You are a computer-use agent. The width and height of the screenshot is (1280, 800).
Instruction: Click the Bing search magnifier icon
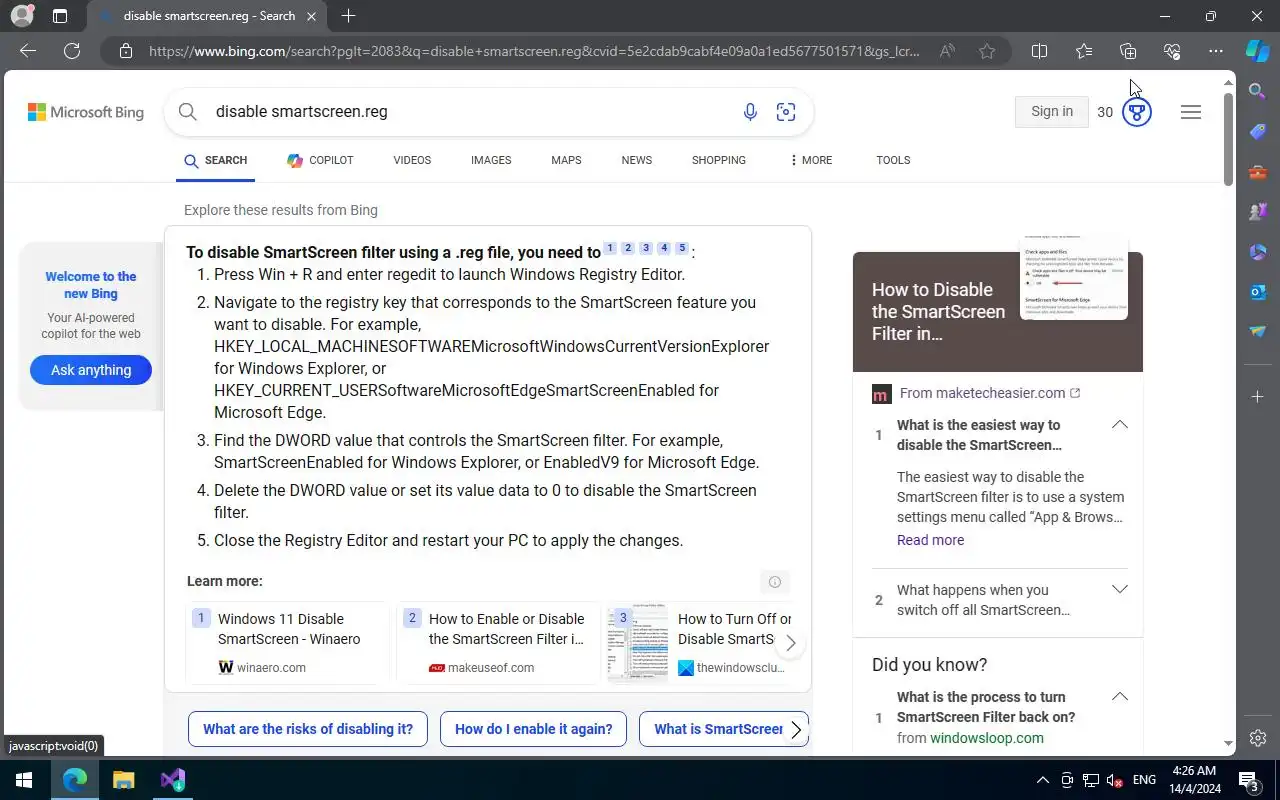(x=187, y=111)
